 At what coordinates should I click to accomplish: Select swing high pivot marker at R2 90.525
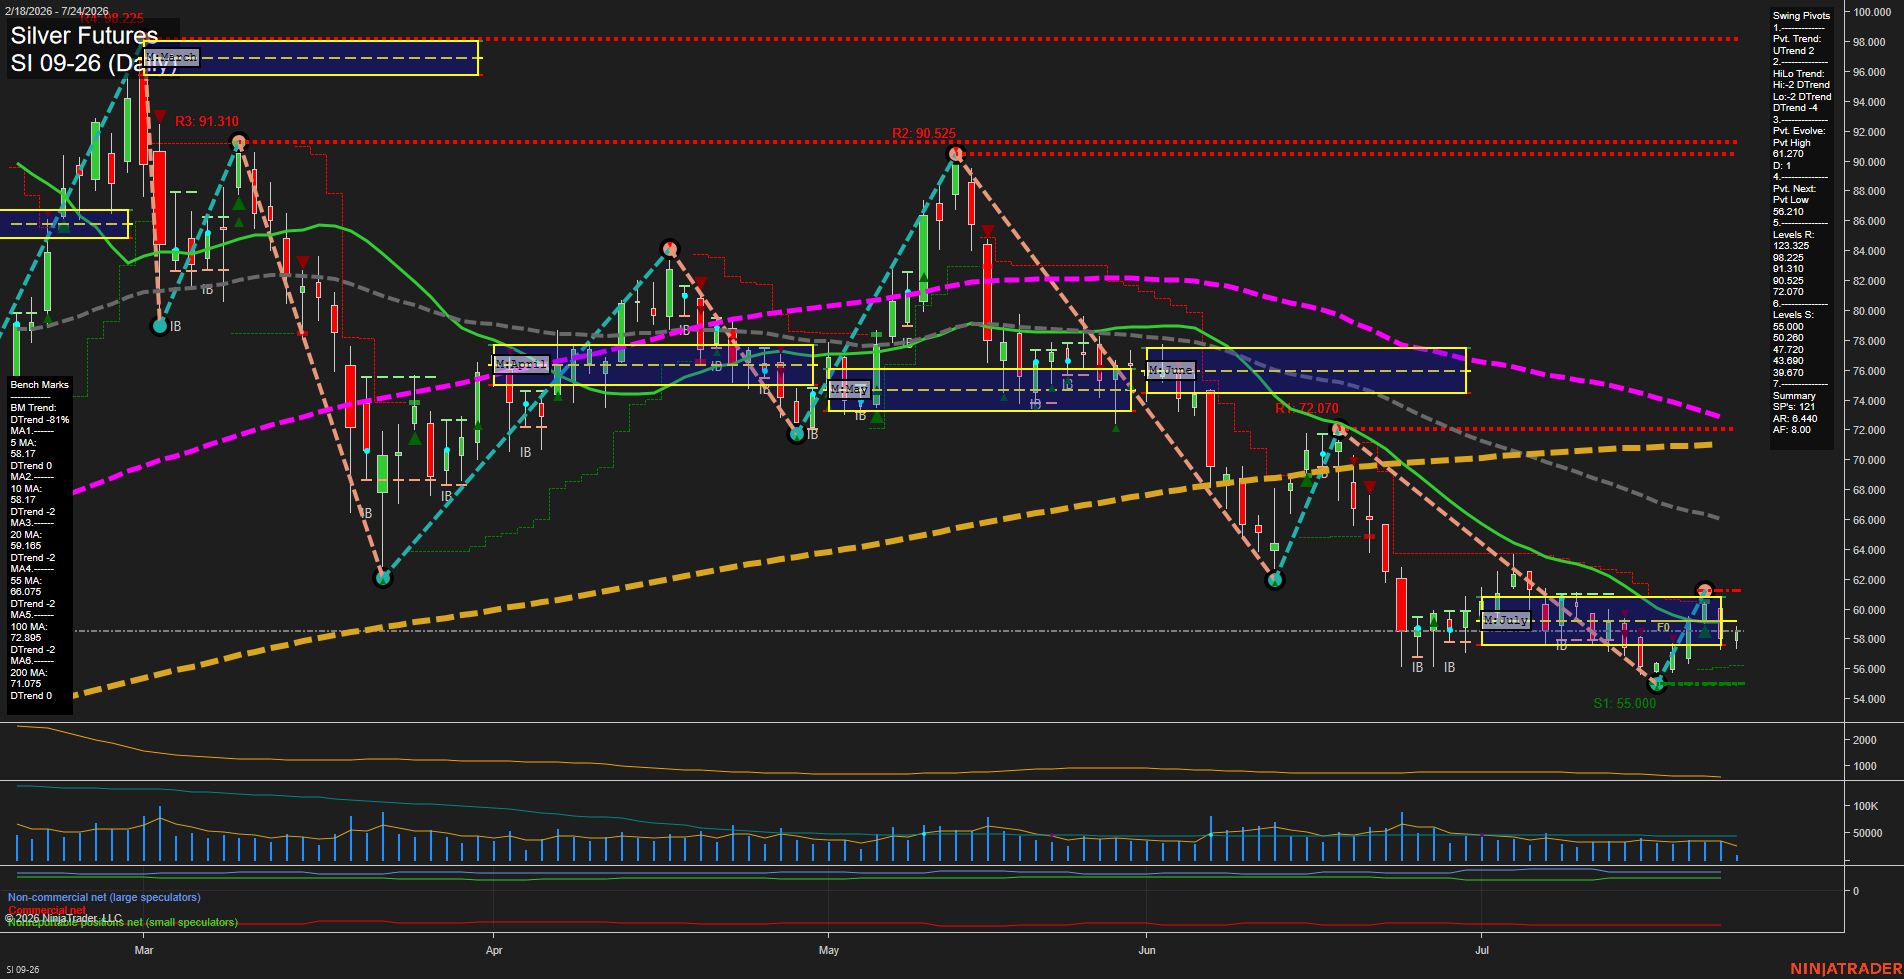point(956,154)
